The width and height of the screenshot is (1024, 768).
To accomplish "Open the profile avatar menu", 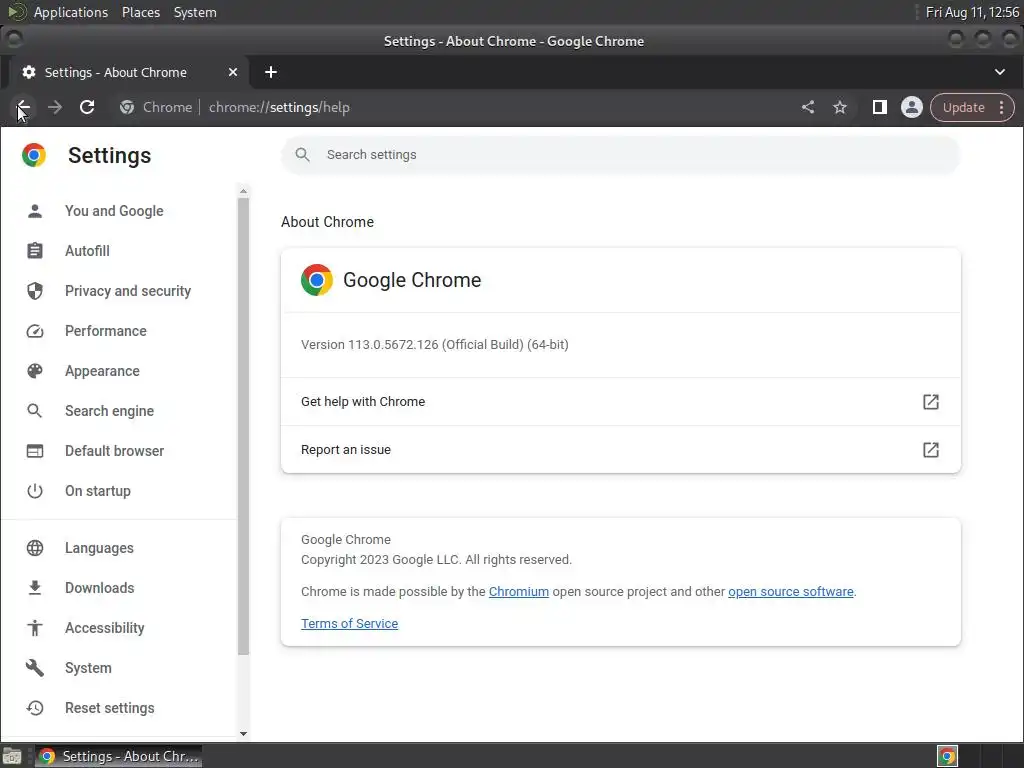I will (912, 107).
